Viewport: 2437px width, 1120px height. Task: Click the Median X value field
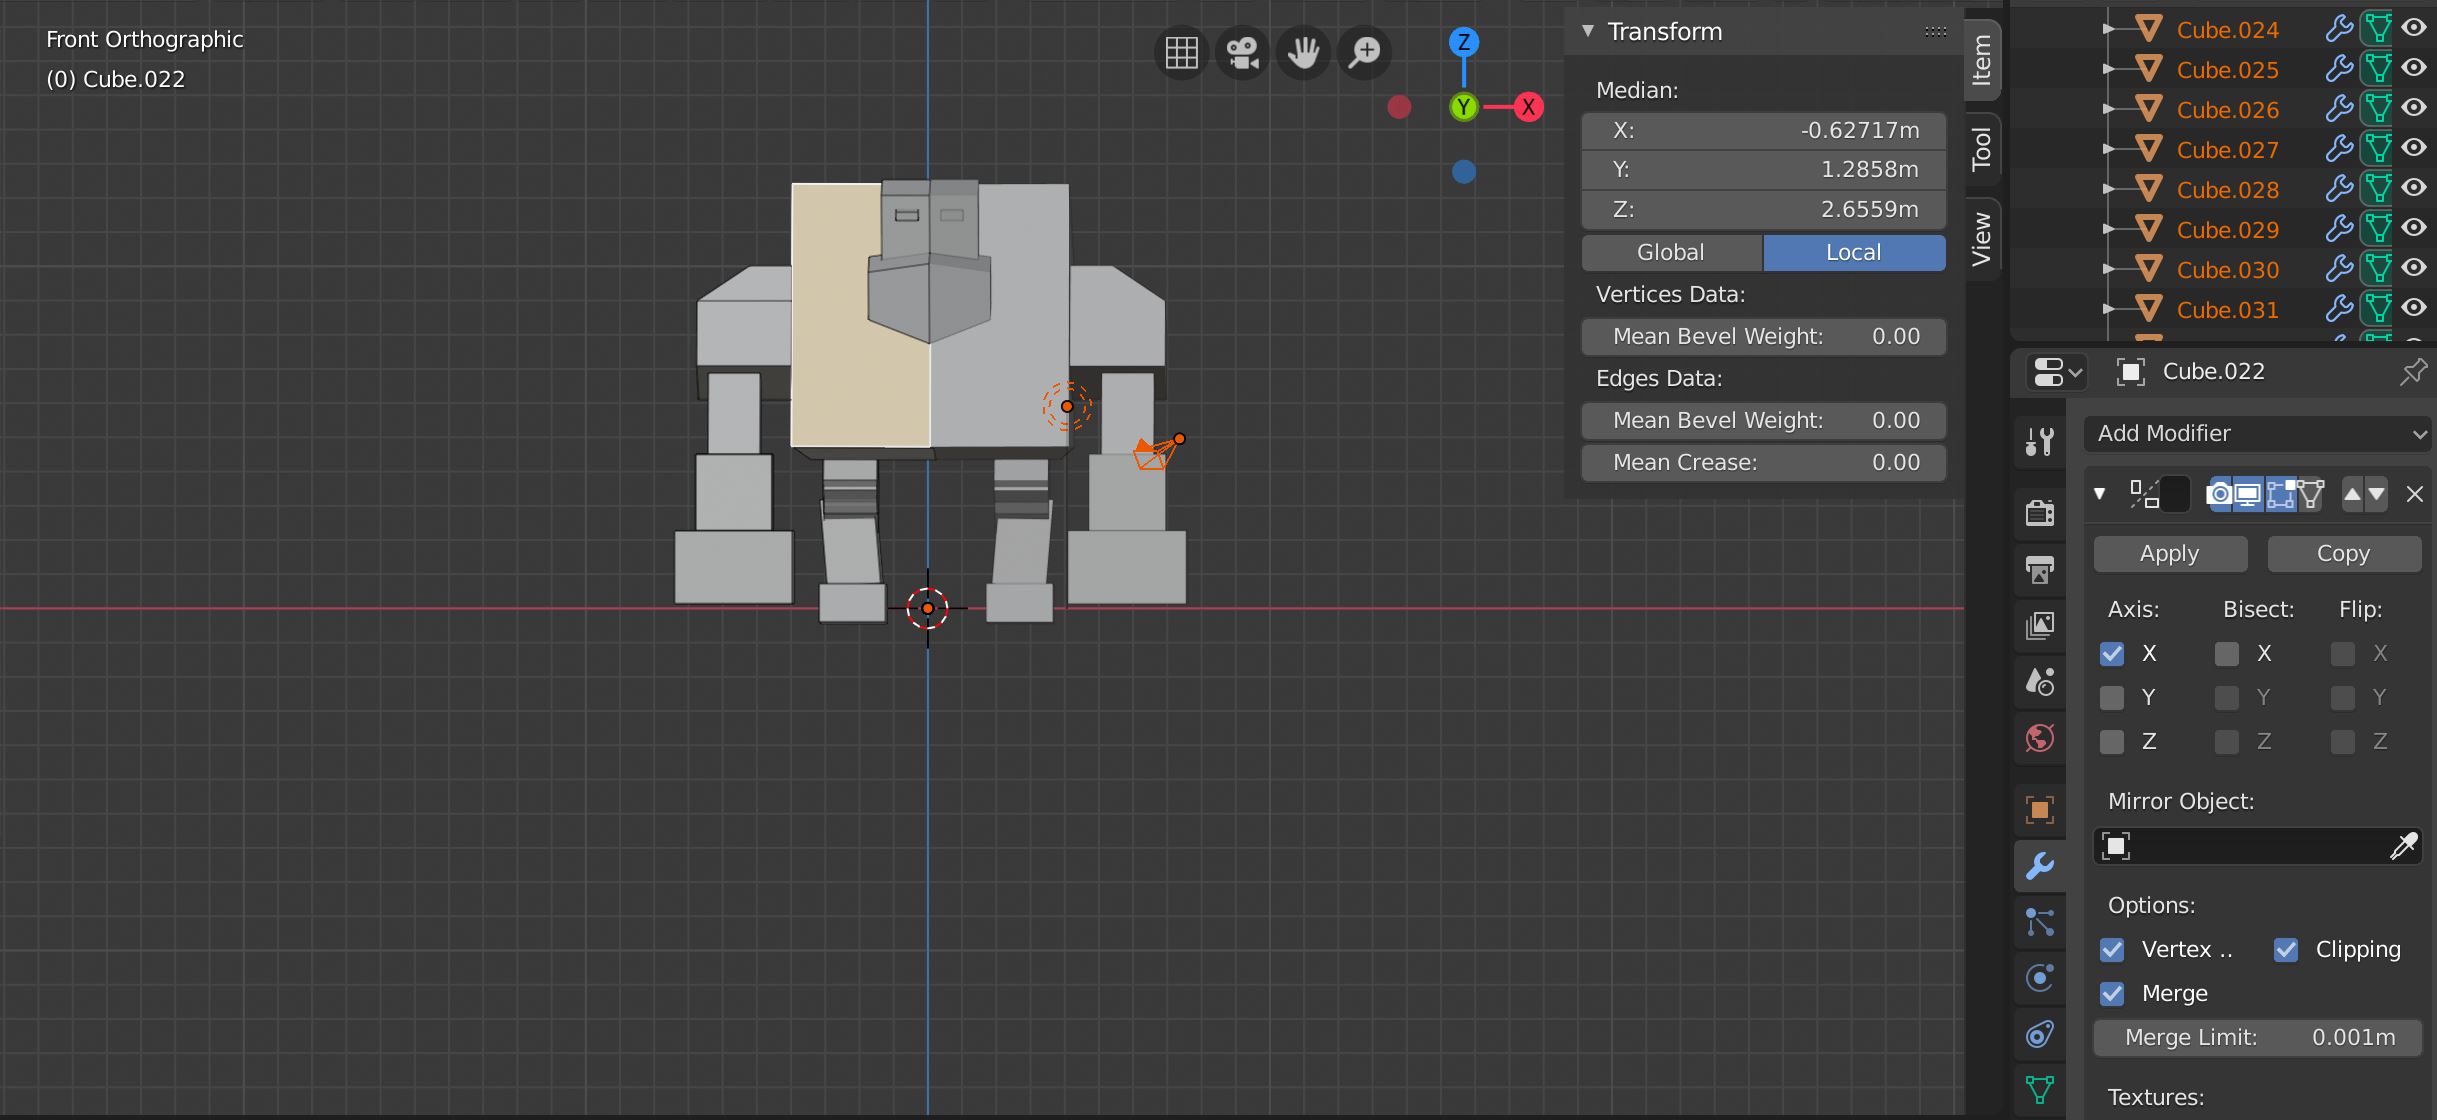[1764, 131]
